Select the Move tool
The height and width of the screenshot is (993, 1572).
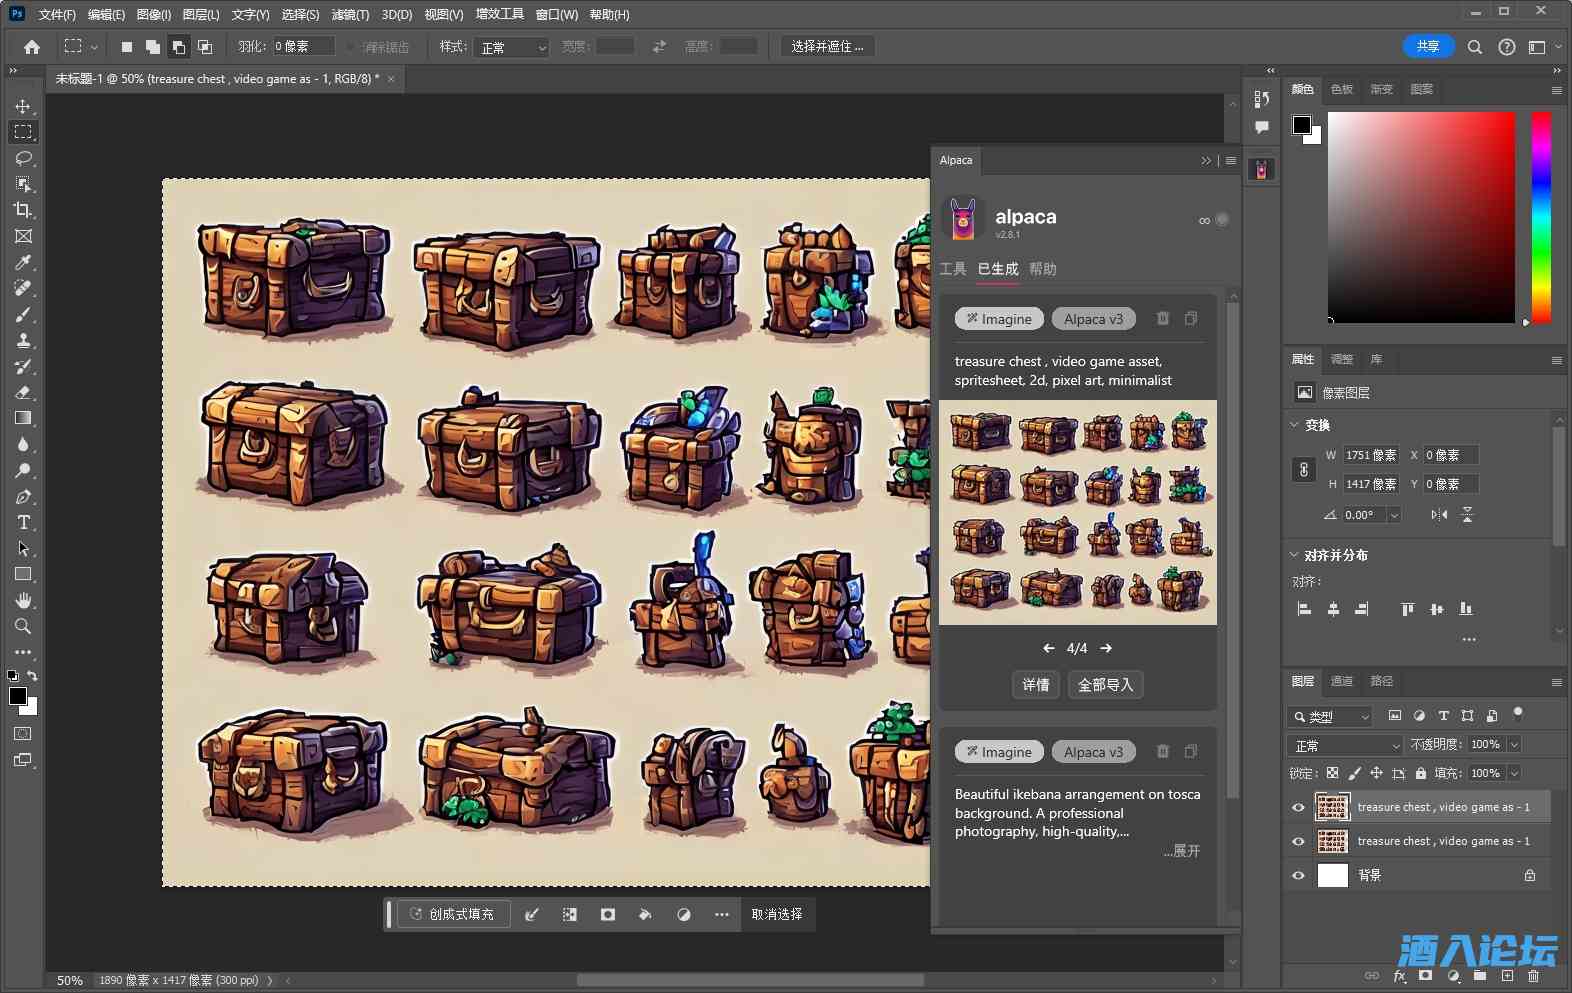pyautogui.click(x=22, y=106)
